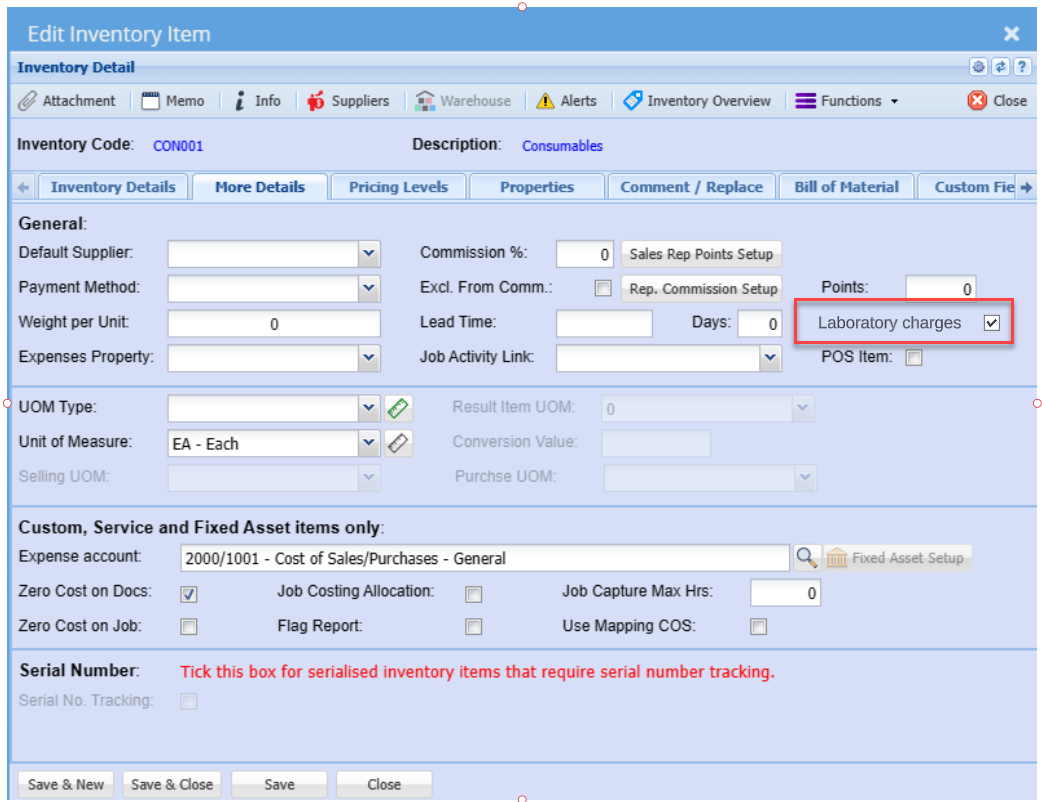Click the Memo toolbar icon
This screenshot has width=1042, height=802.
click(x=151, y=101)
